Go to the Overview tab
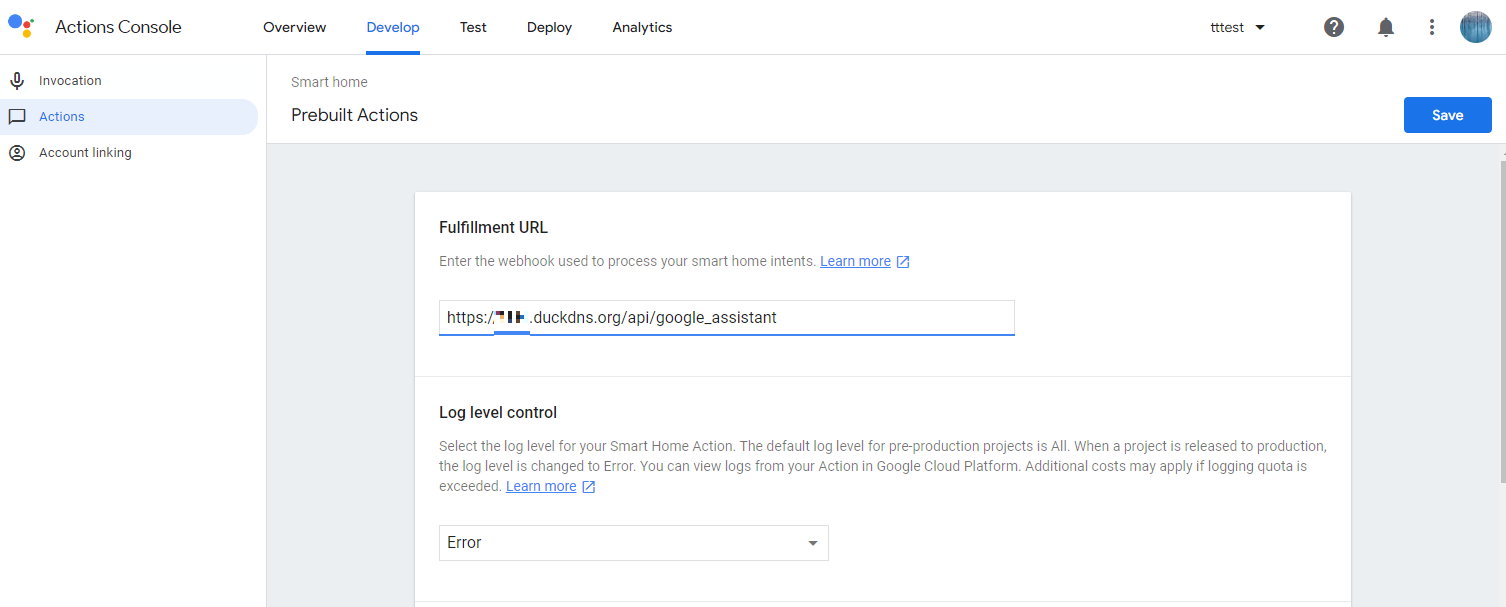 click(294, 27)
